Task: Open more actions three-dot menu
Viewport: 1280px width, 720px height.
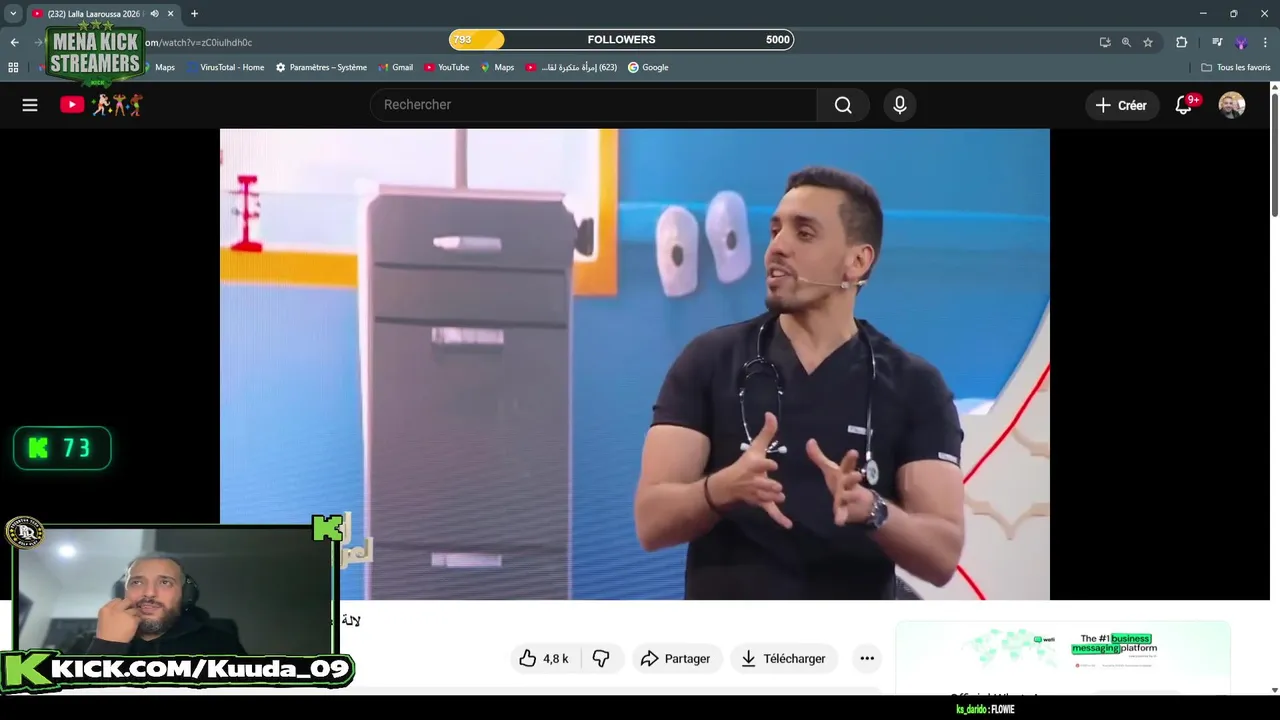Action: (x=867, y=658)
